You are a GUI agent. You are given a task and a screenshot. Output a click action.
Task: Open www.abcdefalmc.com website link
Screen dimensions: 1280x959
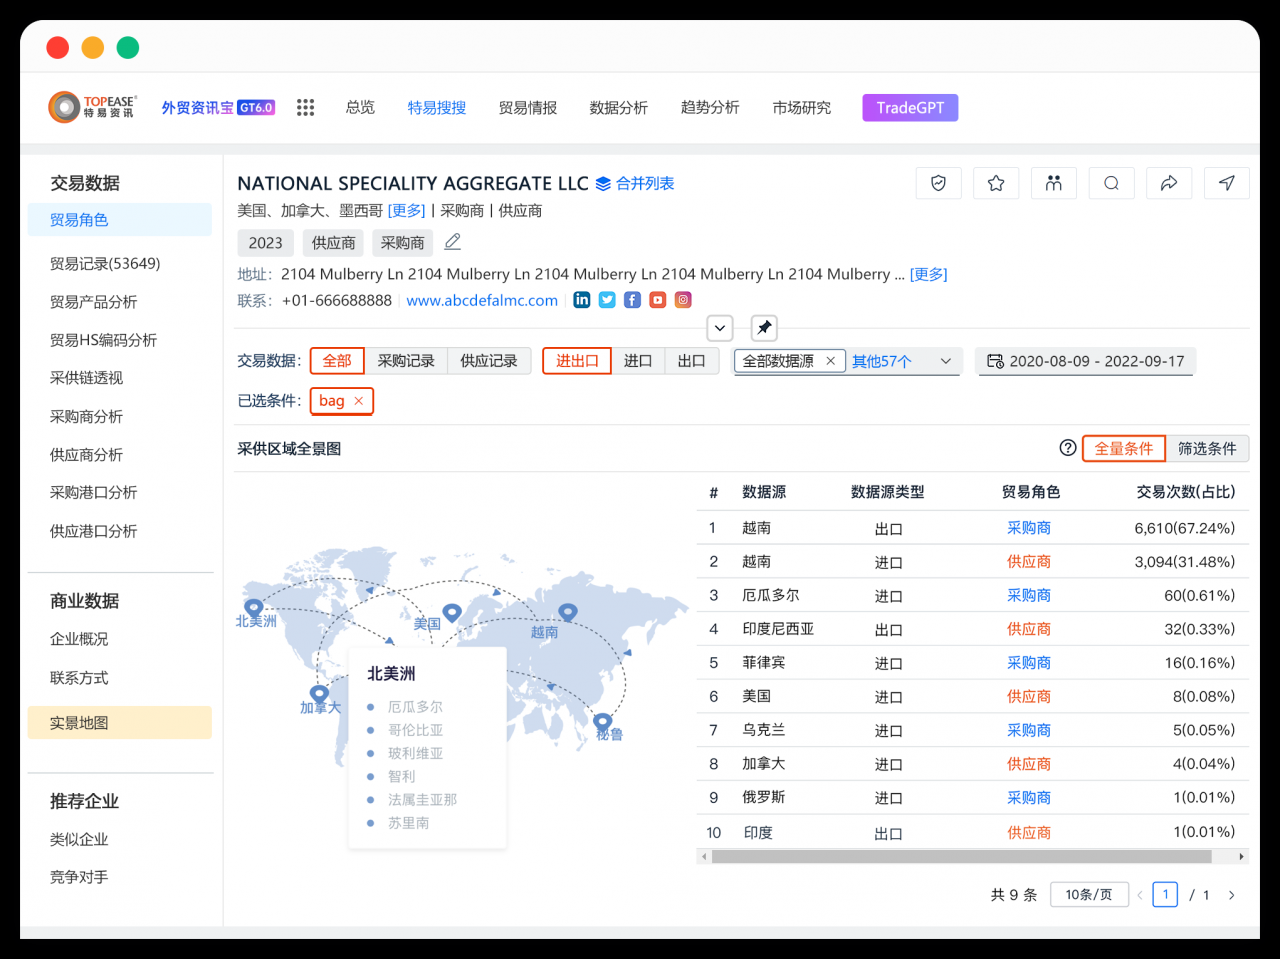[482, 300]
